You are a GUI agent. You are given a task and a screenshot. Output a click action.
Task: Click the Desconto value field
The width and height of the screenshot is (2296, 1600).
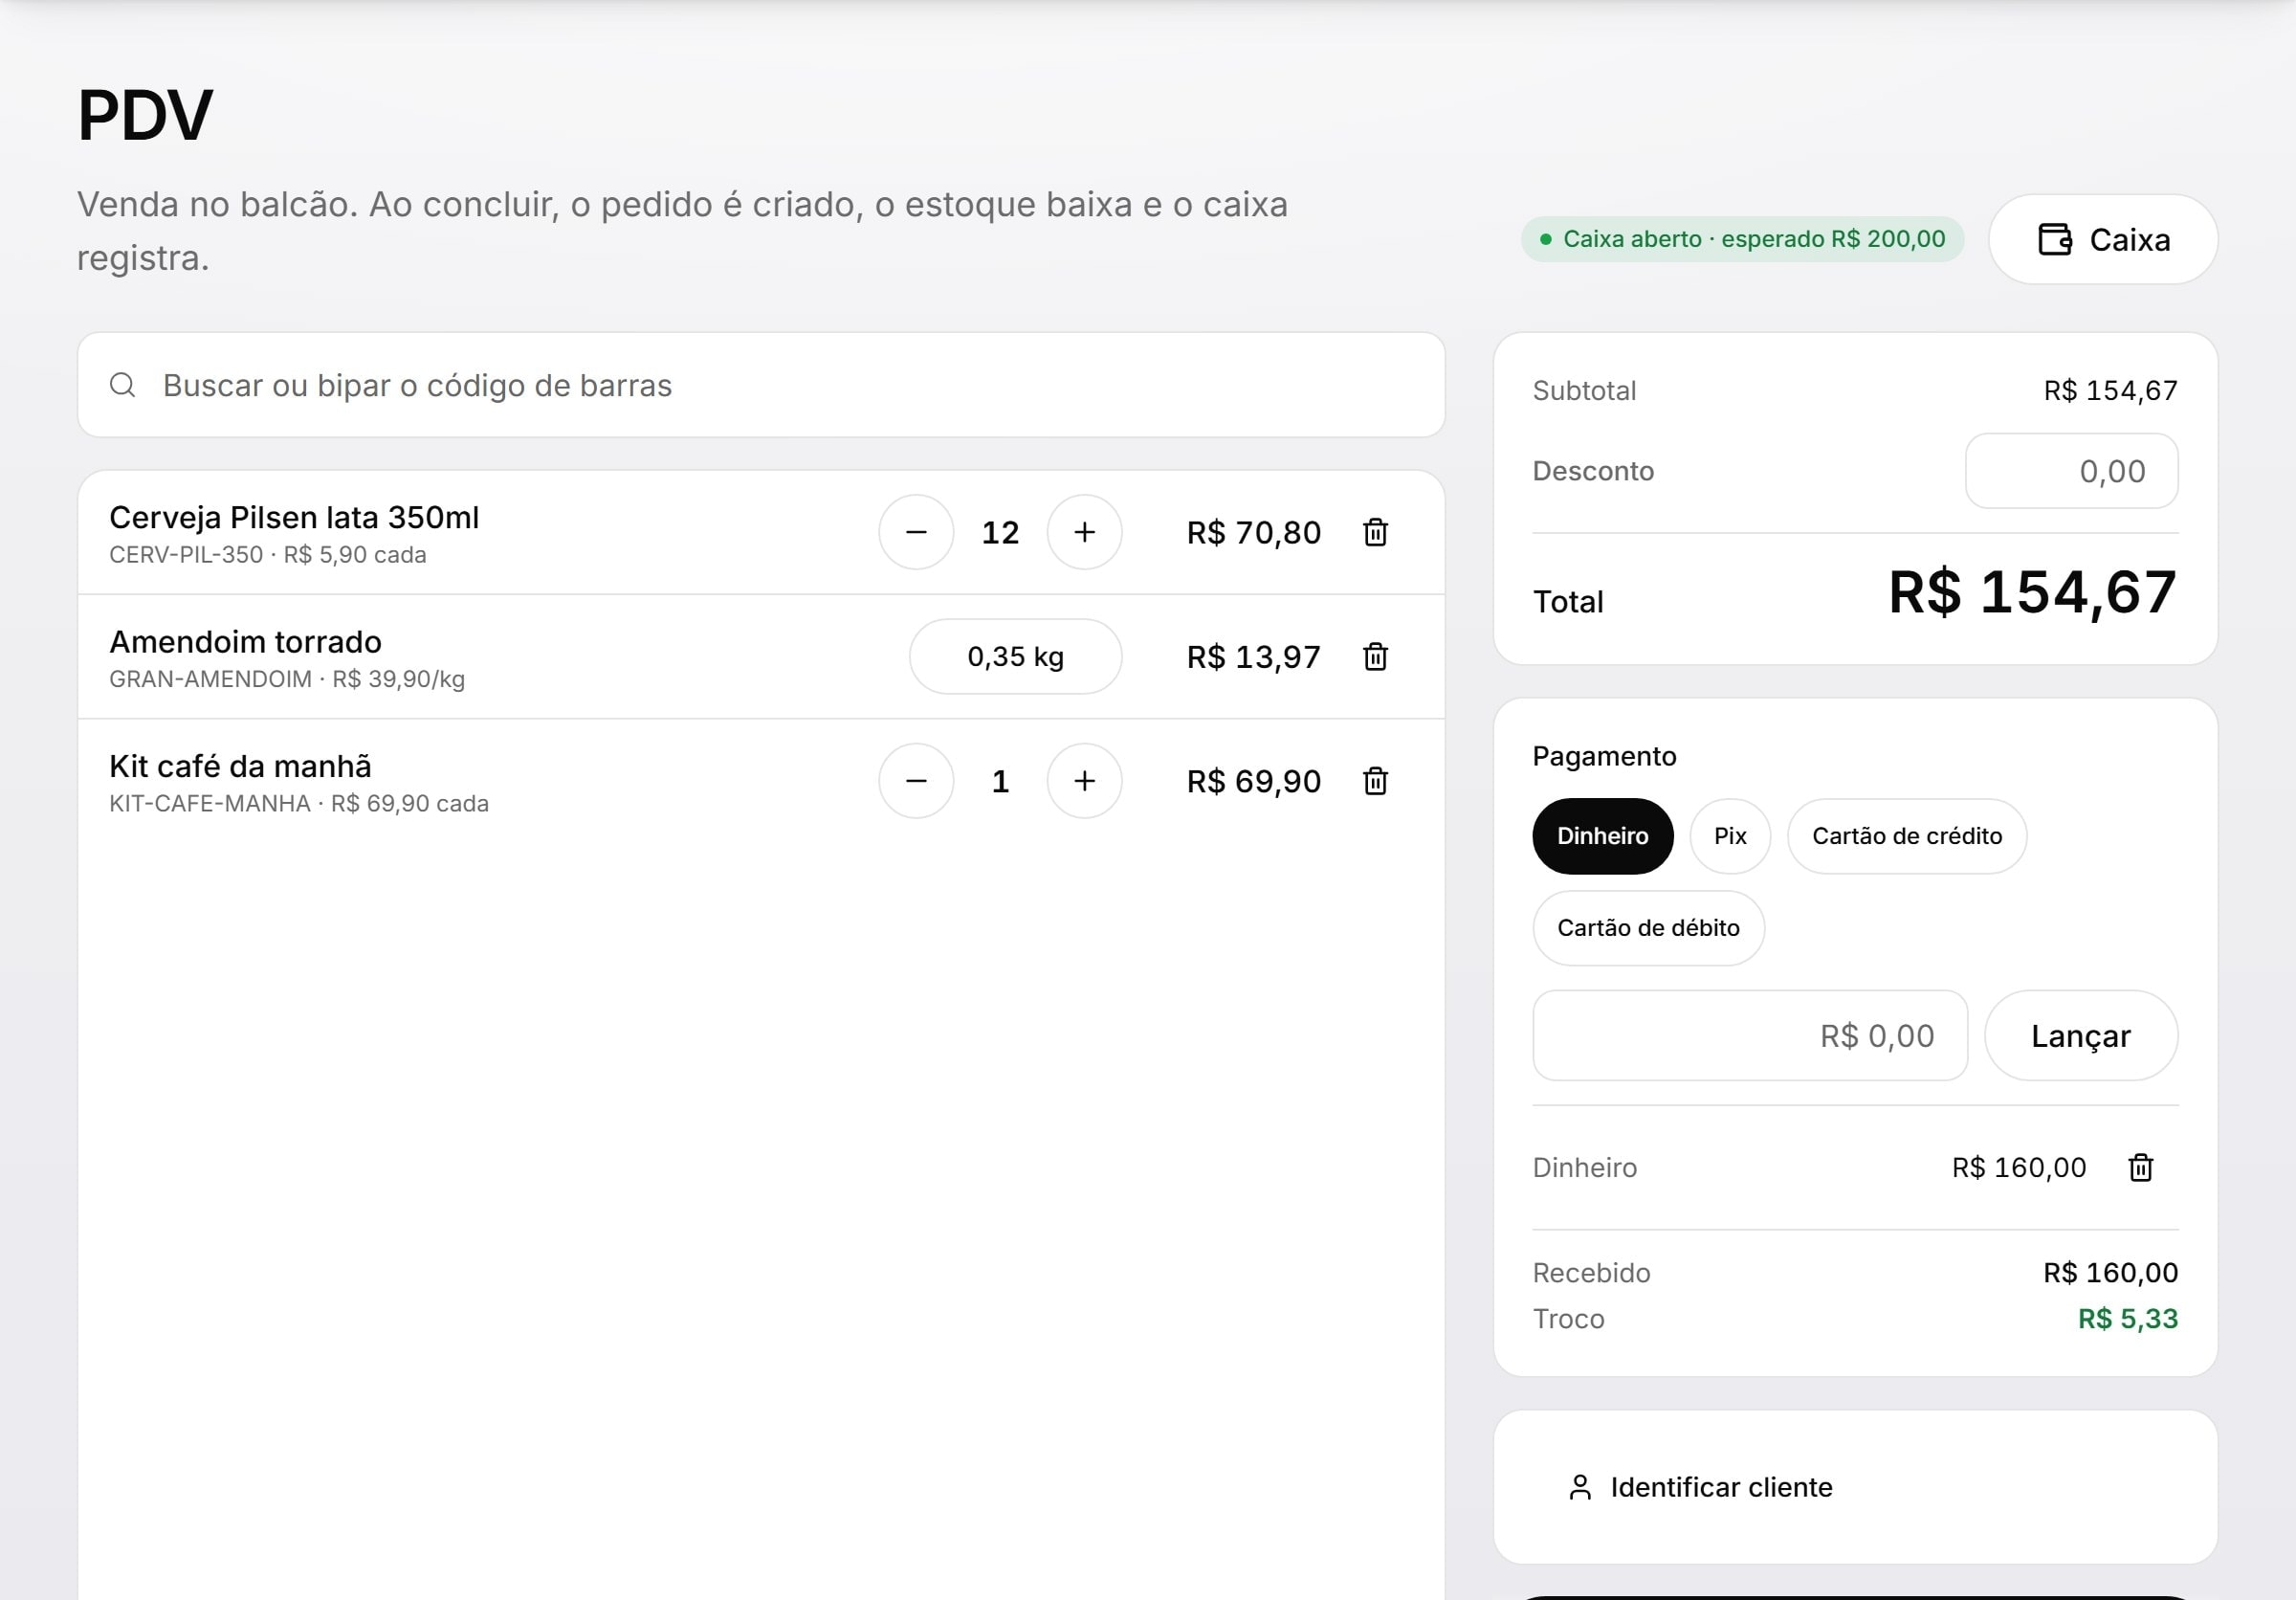click(2071, 471)
